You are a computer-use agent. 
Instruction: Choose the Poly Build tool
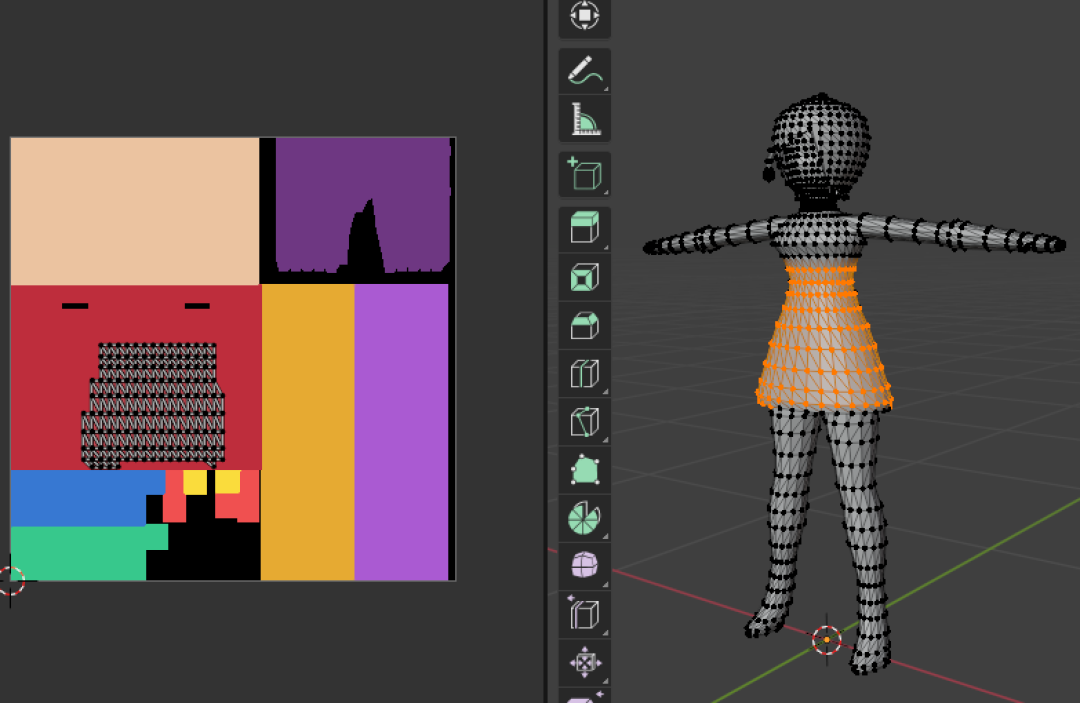coord(584,470)
